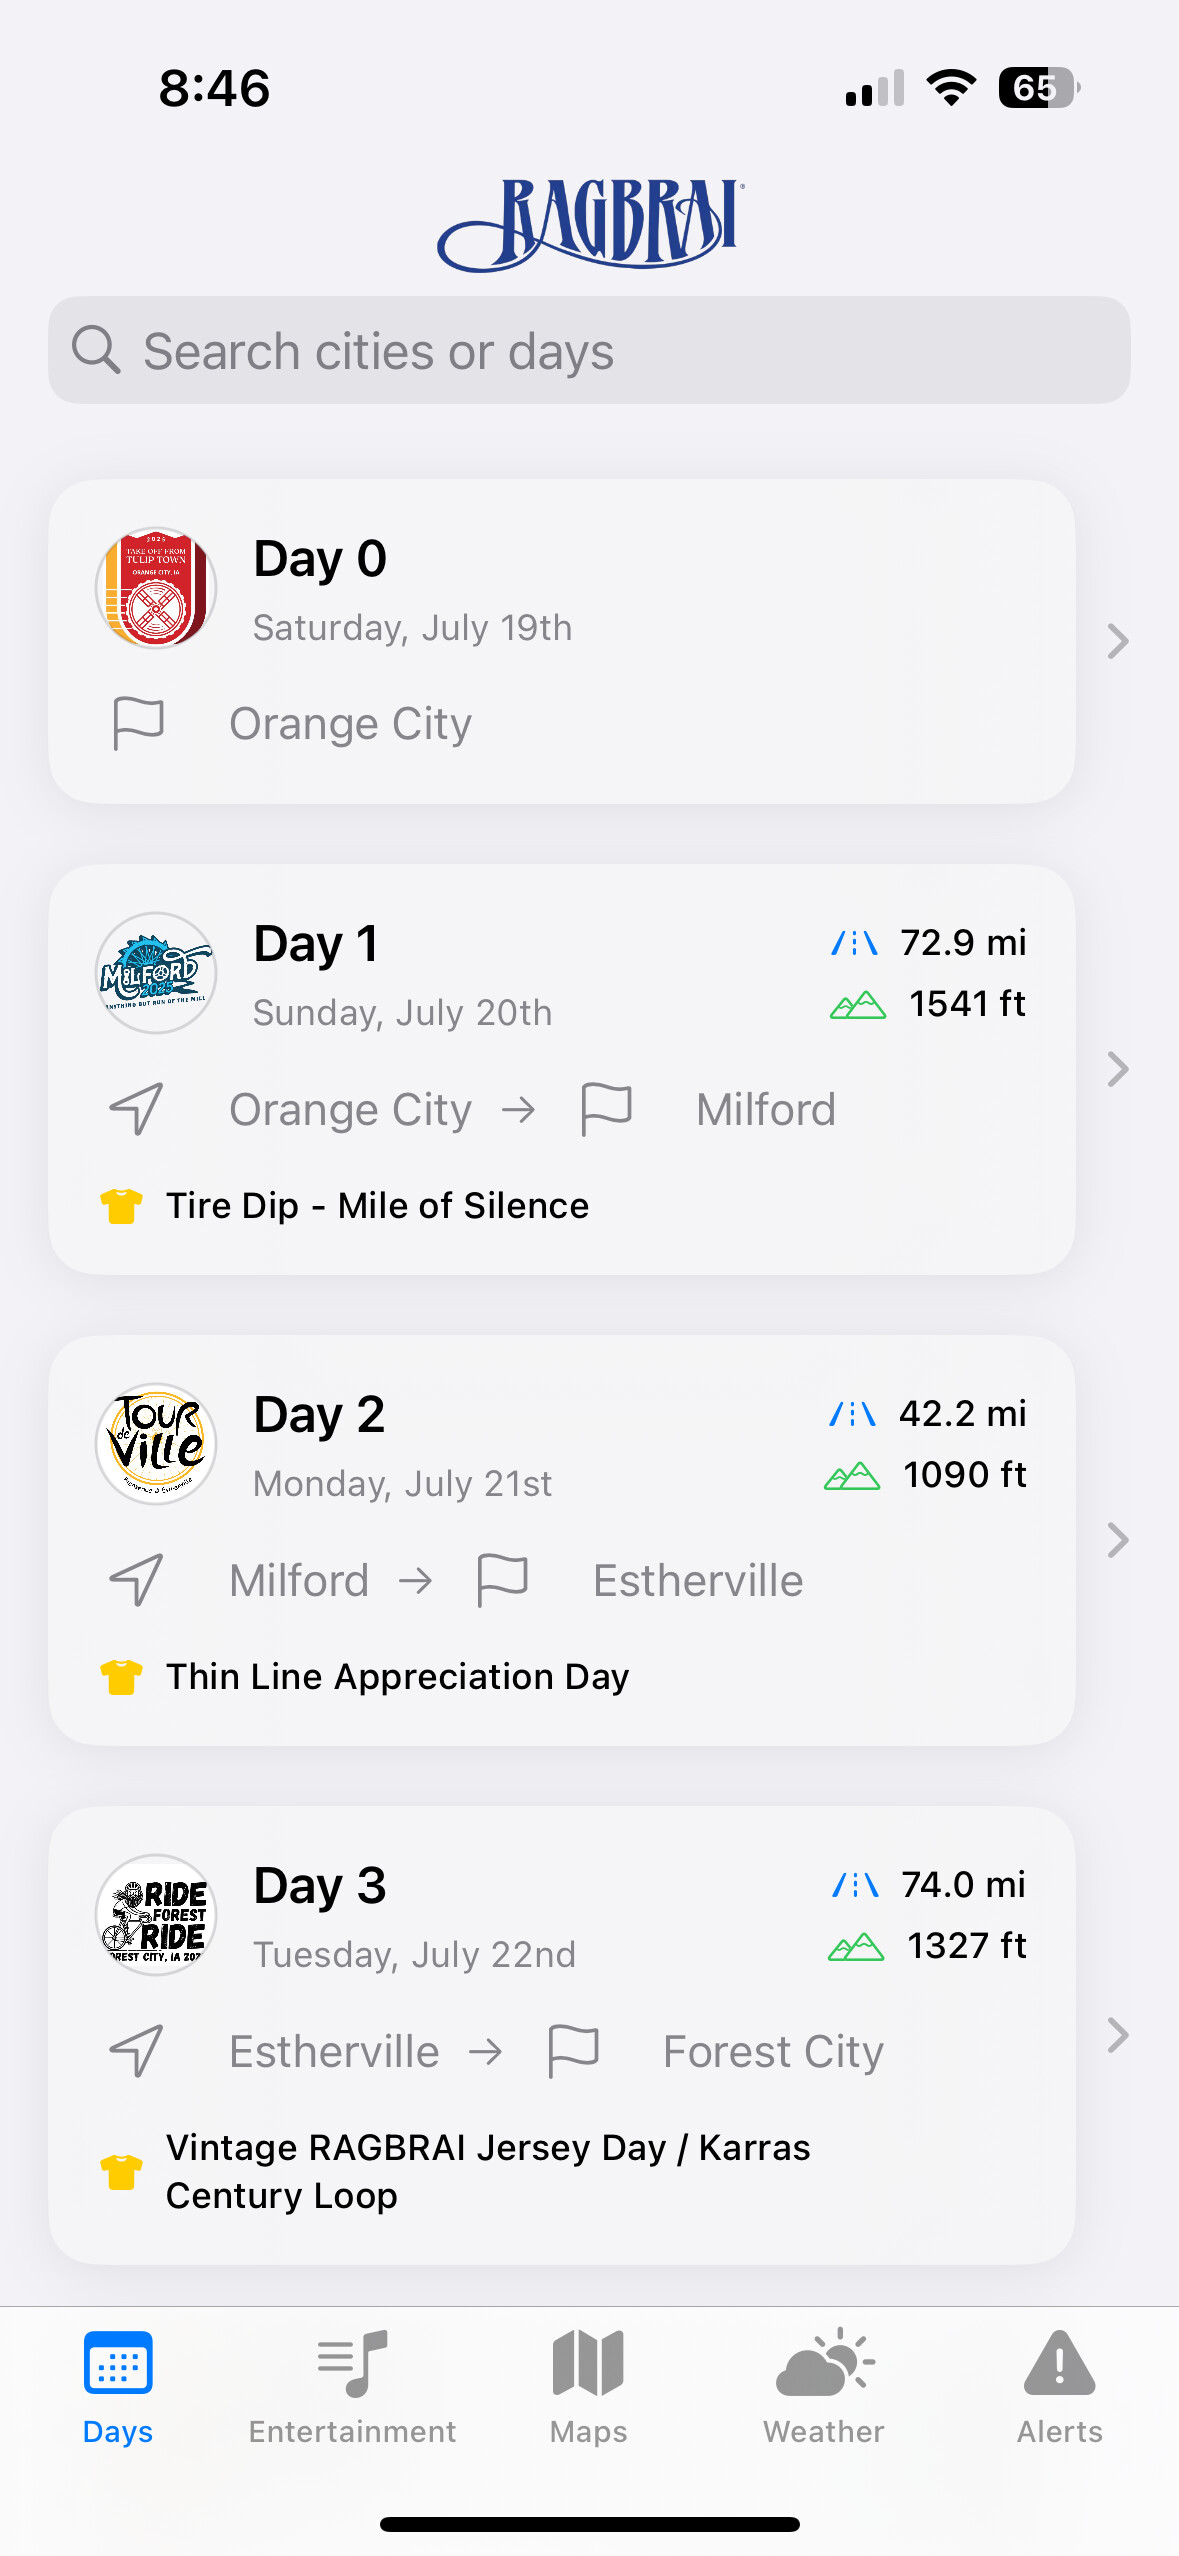Open the Maps tab

coord(588,2386)
